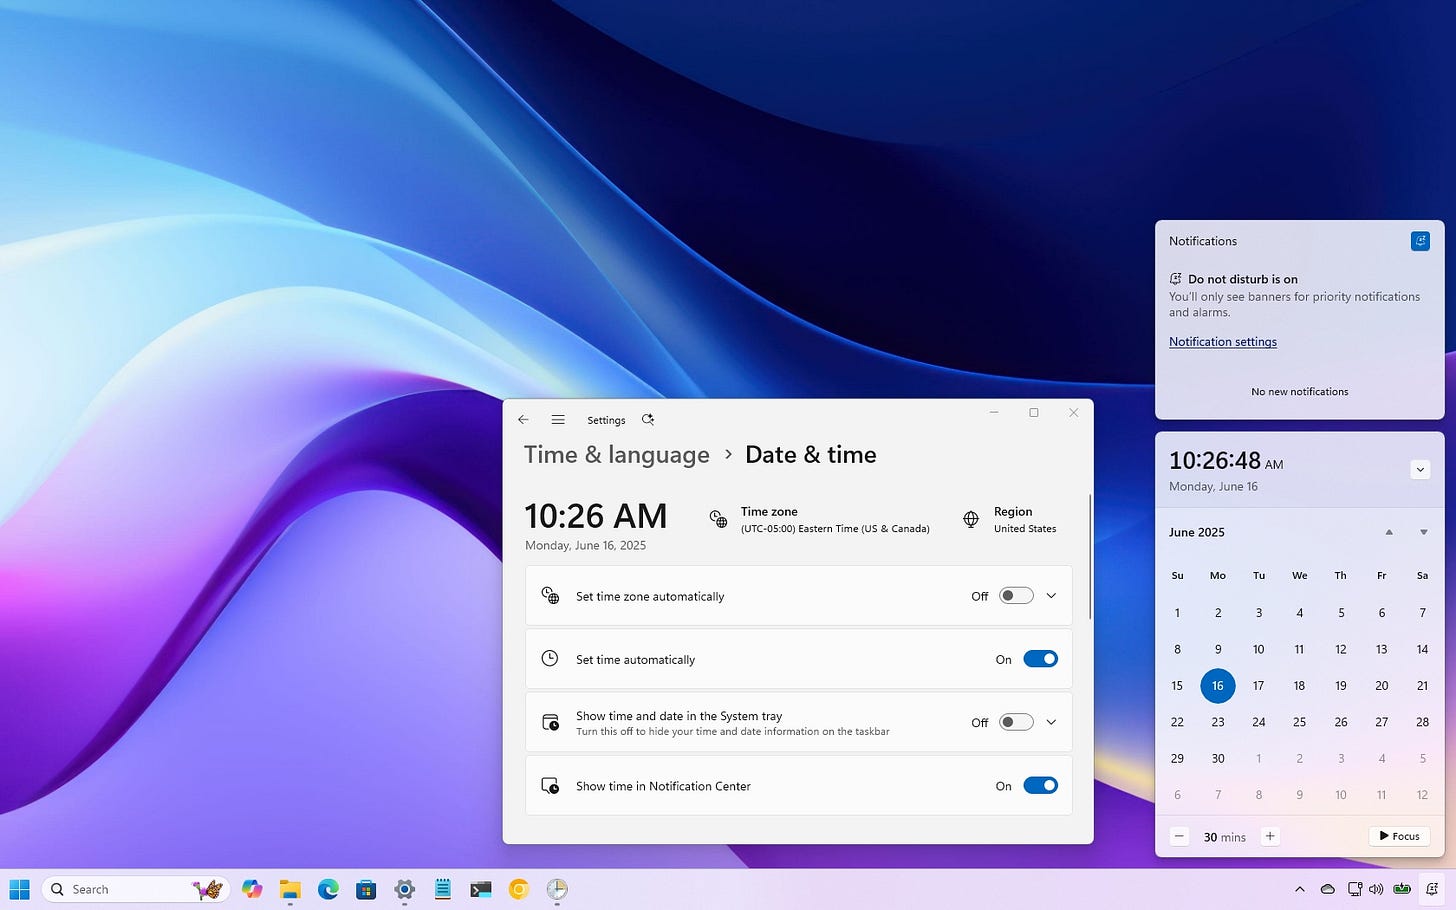This screenshot has height=910, width=1456.
Task: Click Region United States entry
Action: pyautogui.click(x=1010, y=519)
